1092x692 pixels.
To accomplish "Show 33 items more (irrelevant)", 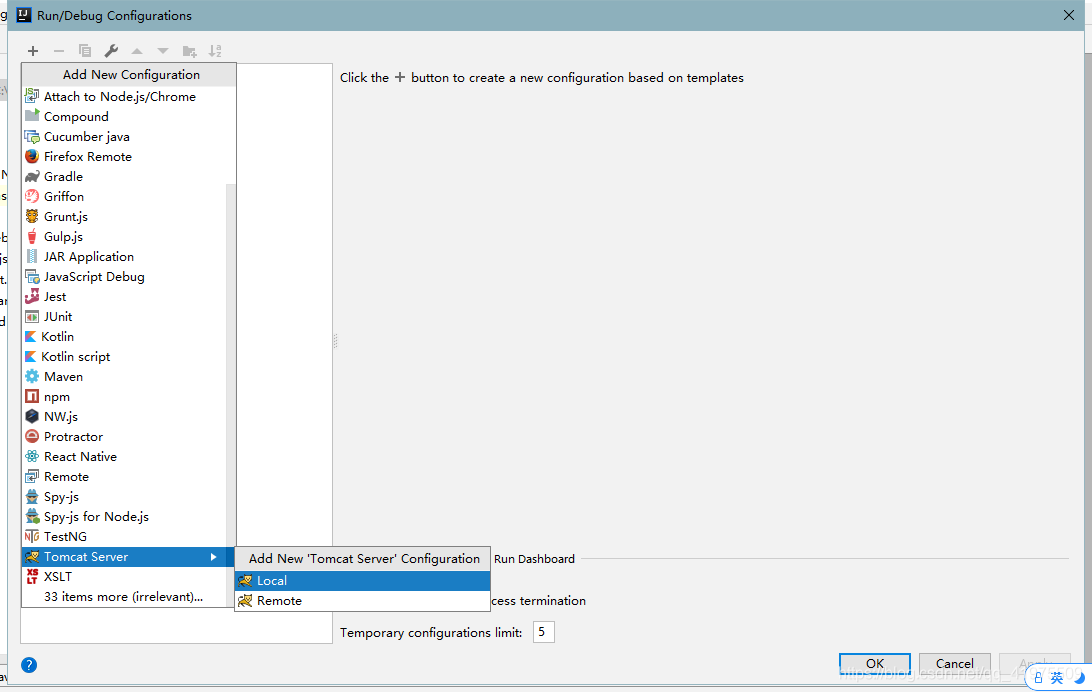I will click(x=124, y=597).
